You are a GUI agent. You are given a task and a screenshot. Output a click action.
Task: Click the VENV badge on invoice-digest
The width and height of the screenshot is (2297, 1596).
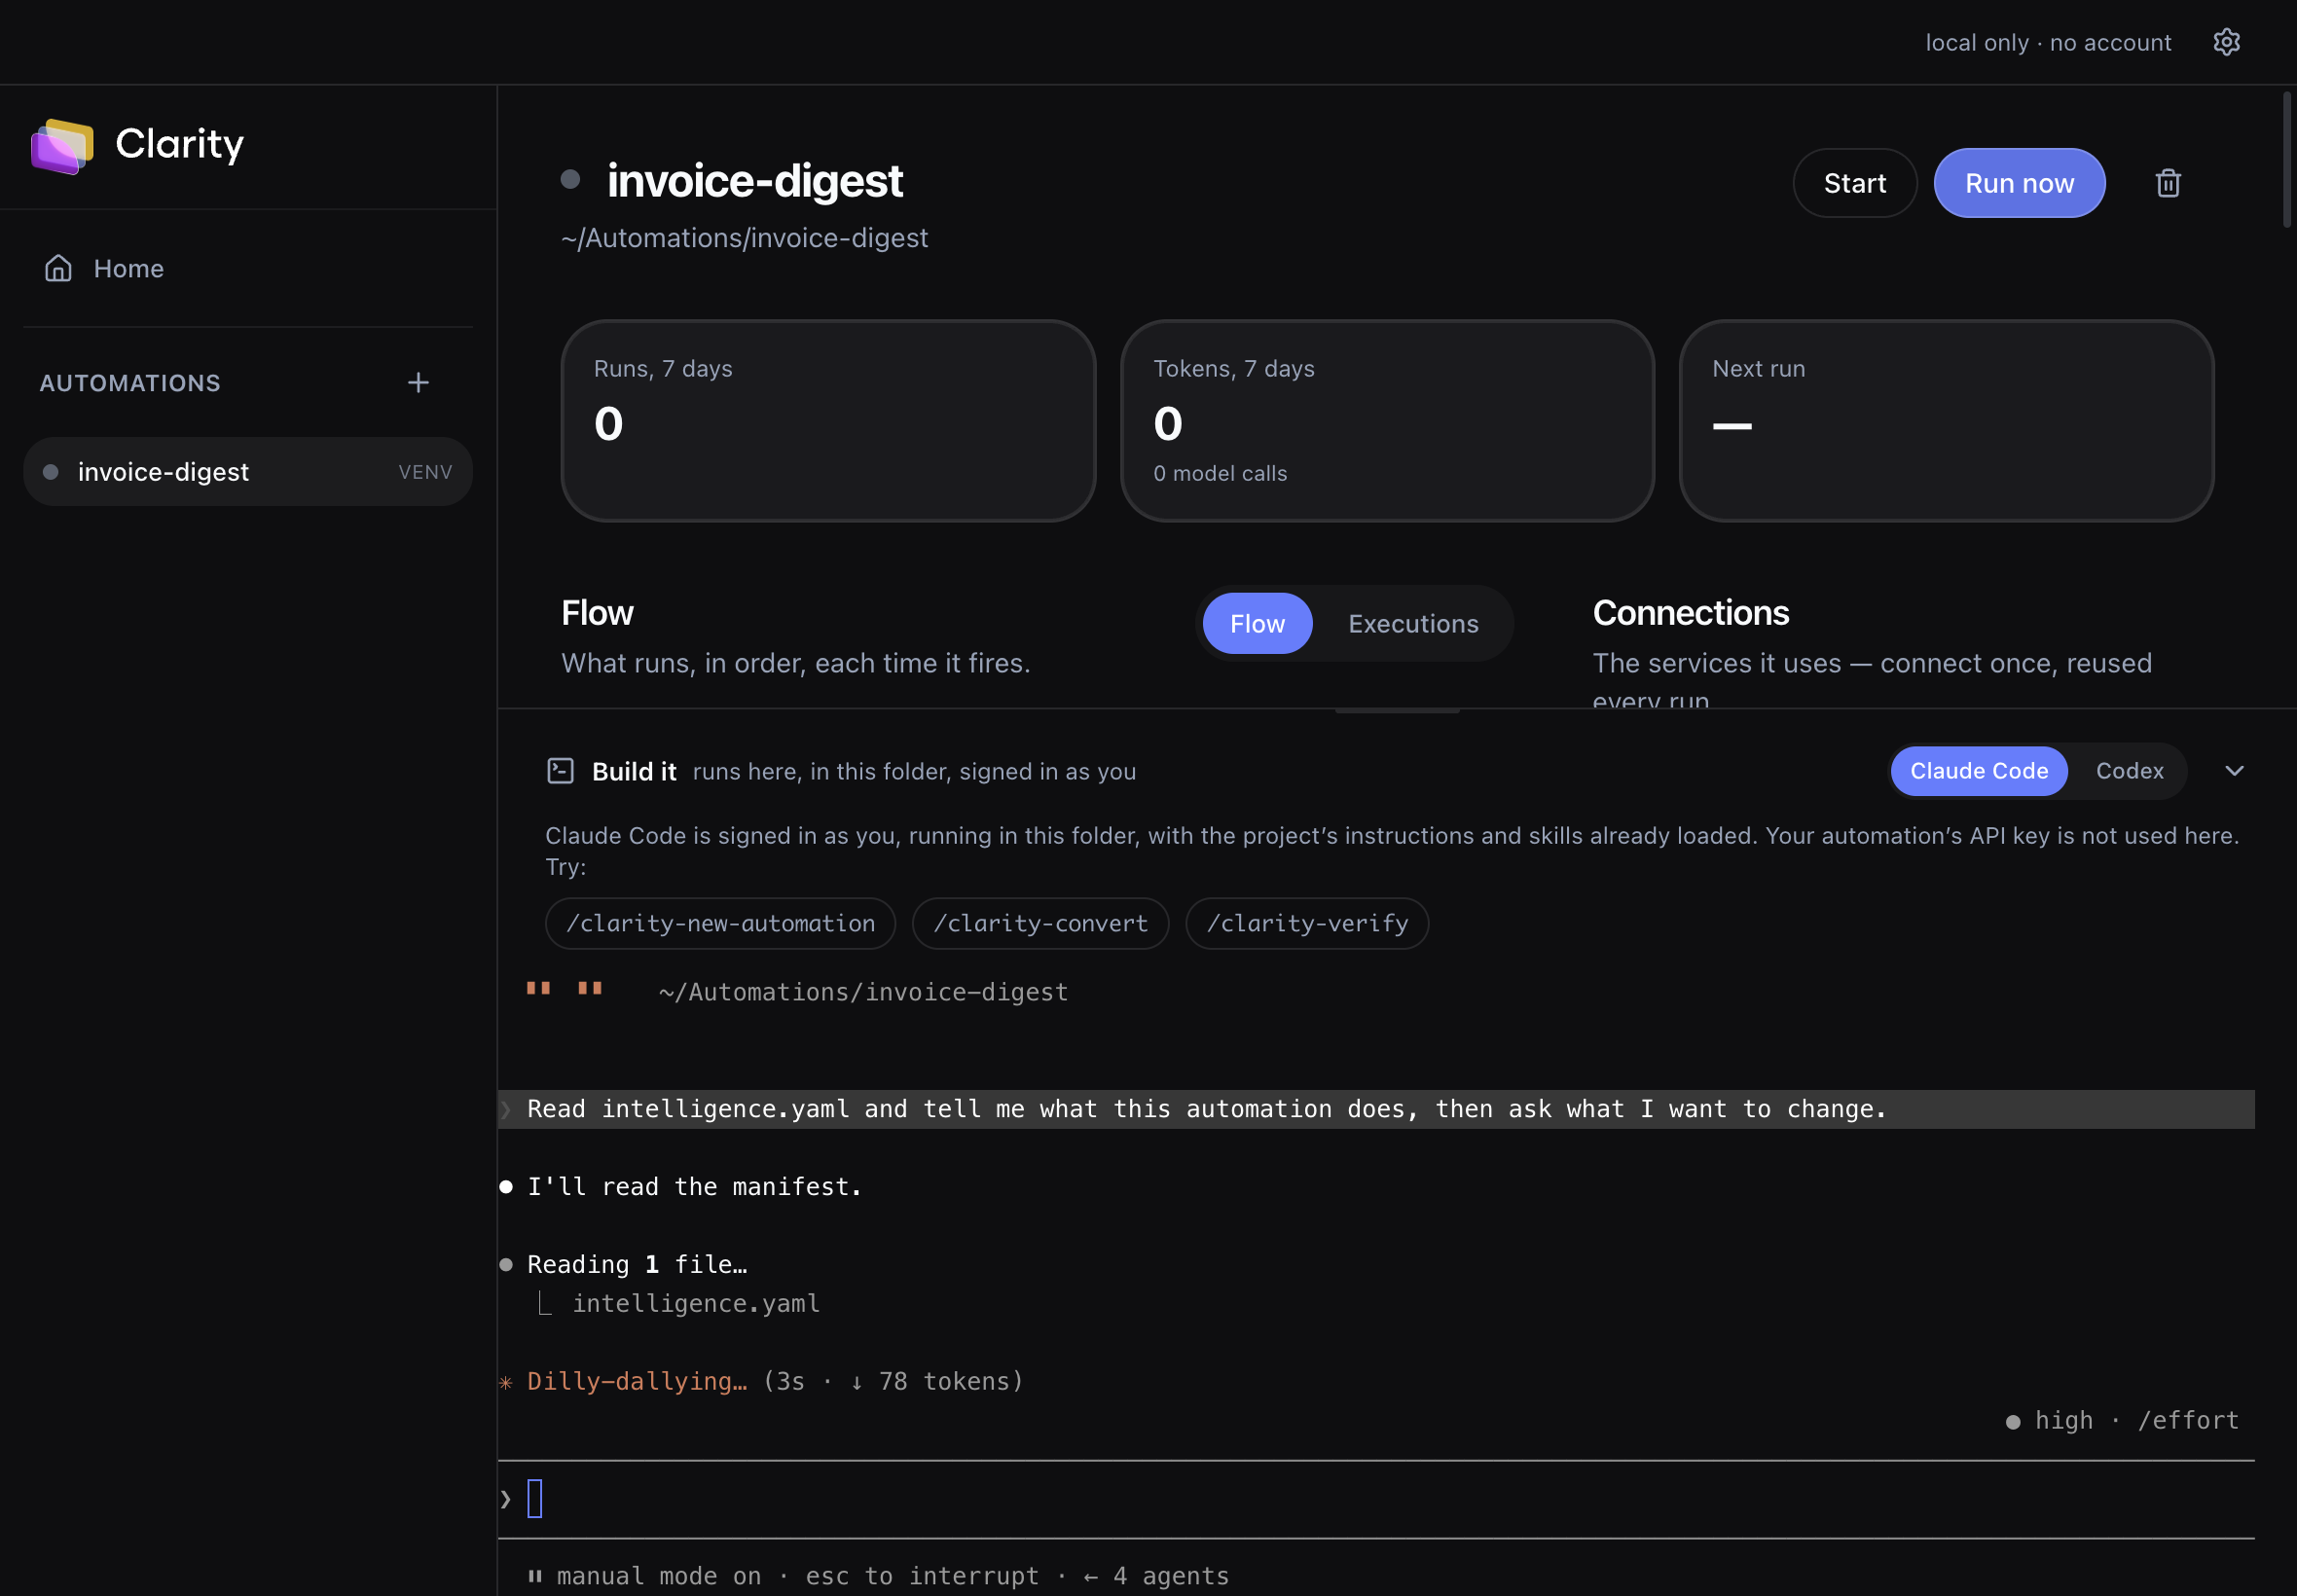[425, 472]
